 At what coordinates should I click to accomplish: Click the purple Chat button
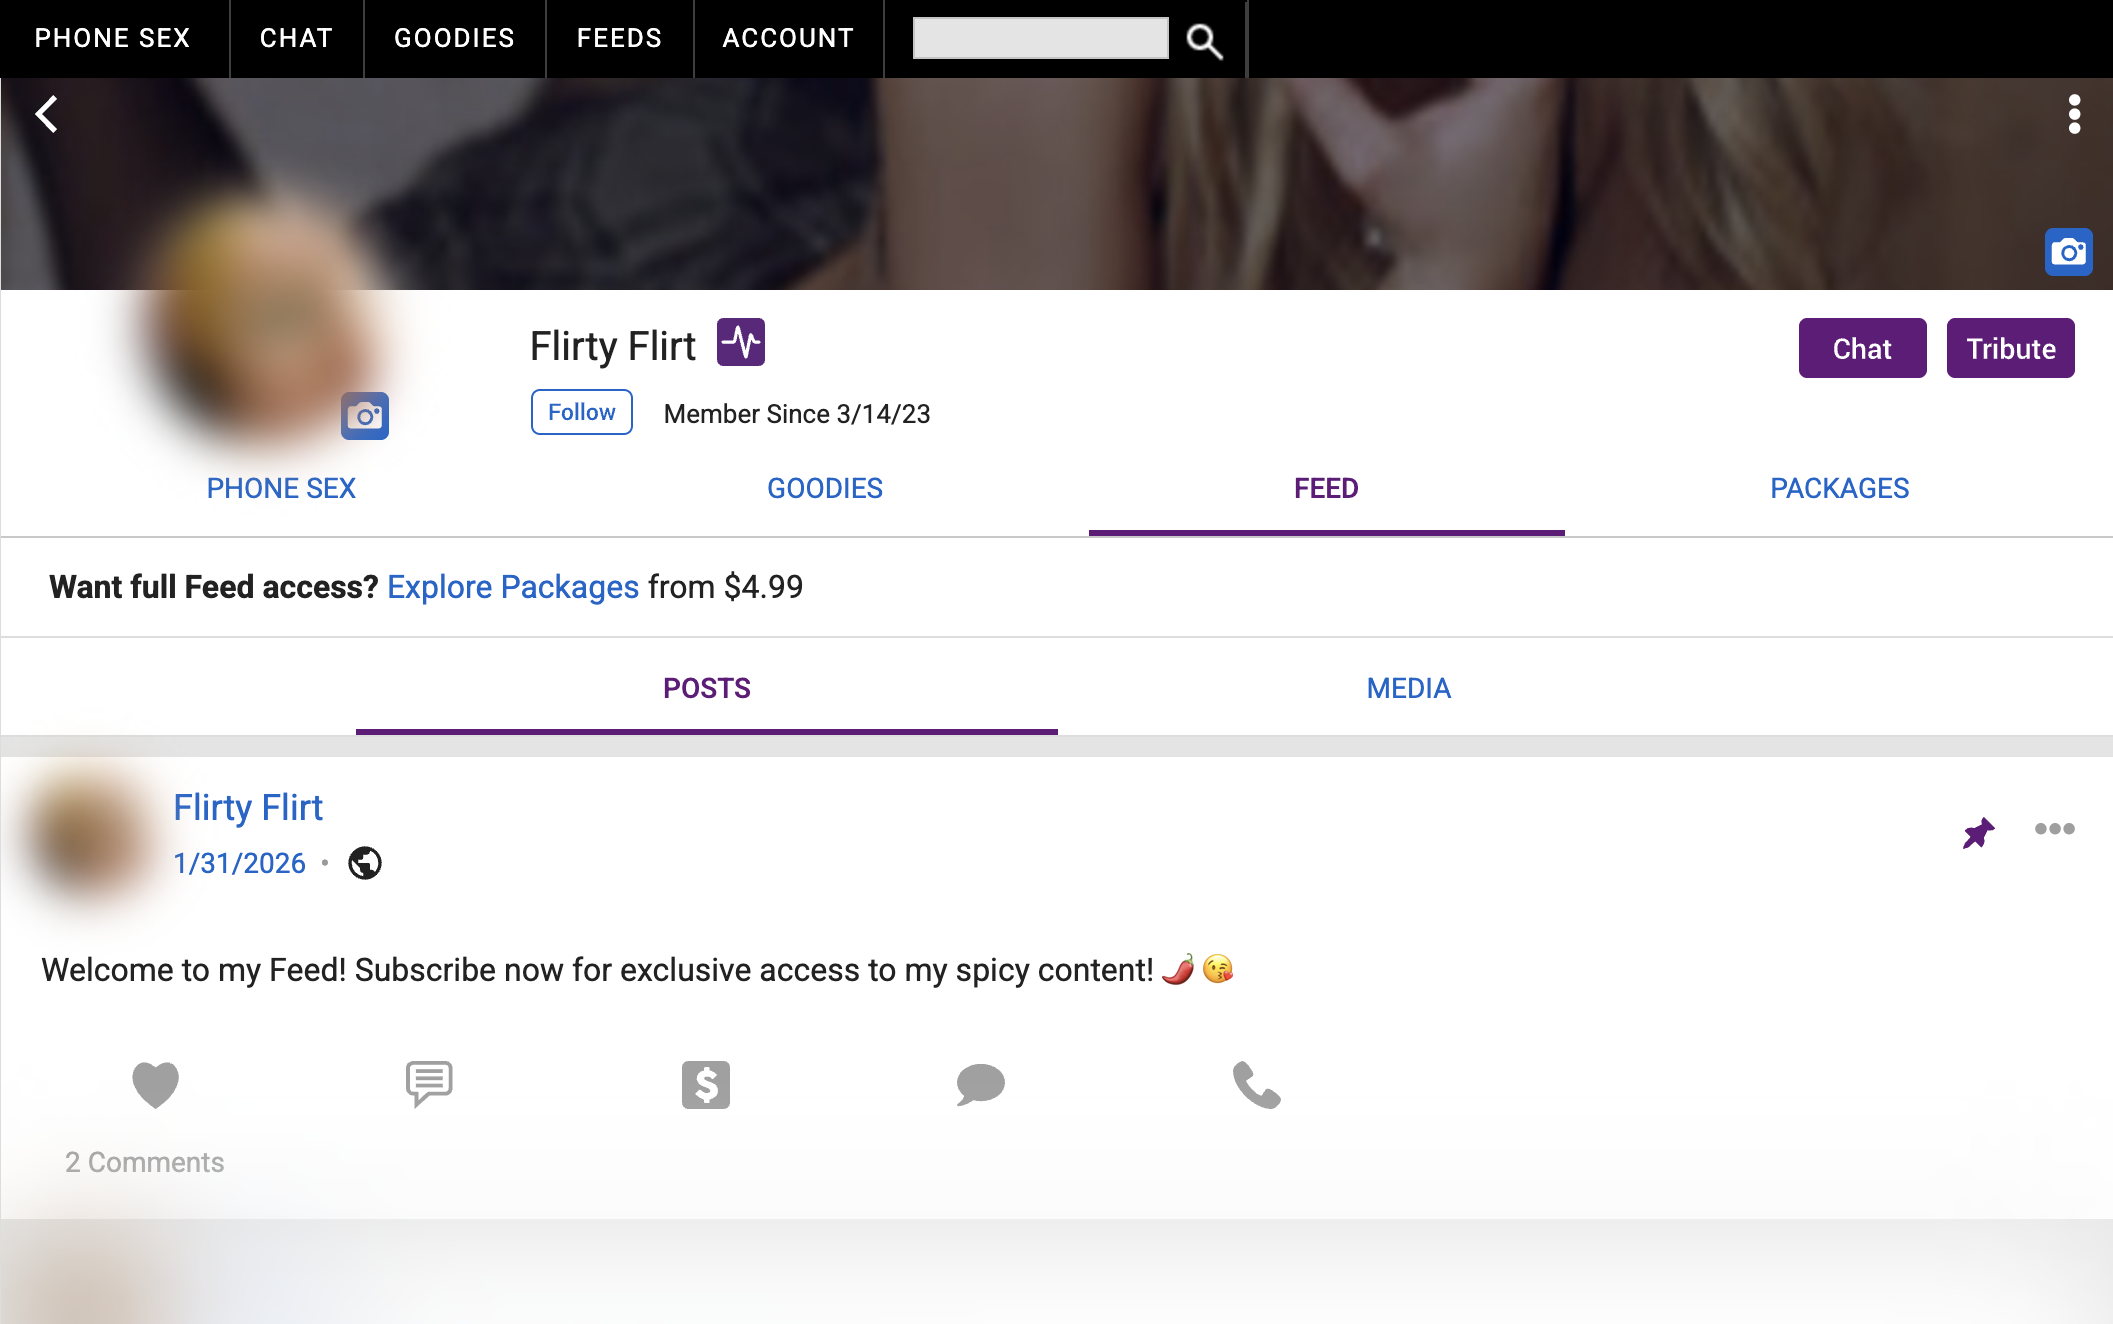coord(1862,348)
